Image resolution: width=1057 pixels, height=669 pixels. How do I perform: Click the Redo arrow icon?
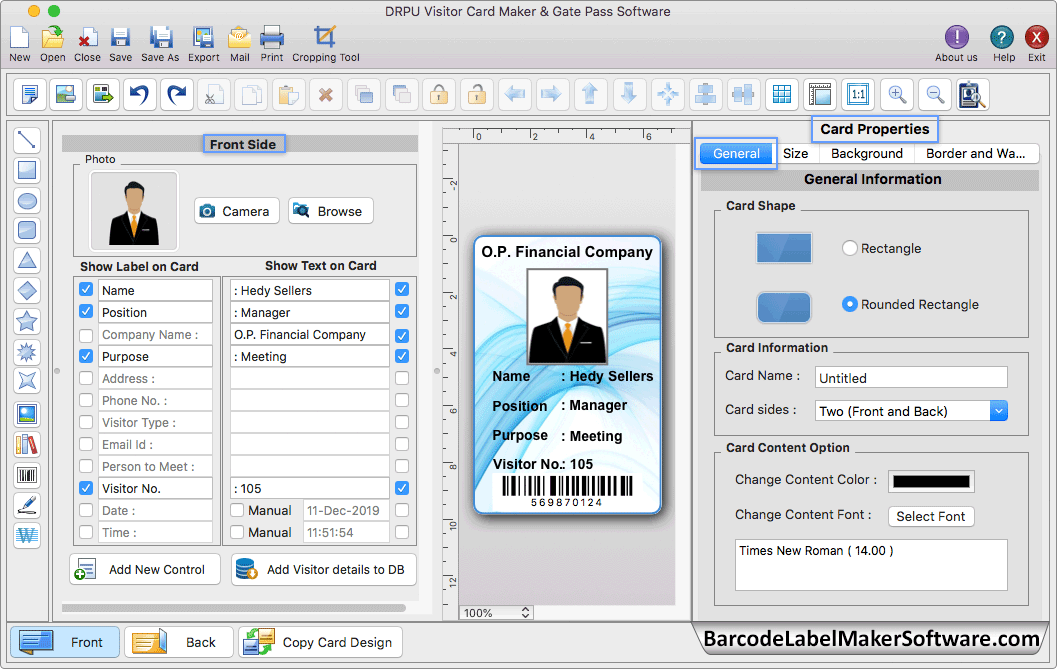click(177, 94)
